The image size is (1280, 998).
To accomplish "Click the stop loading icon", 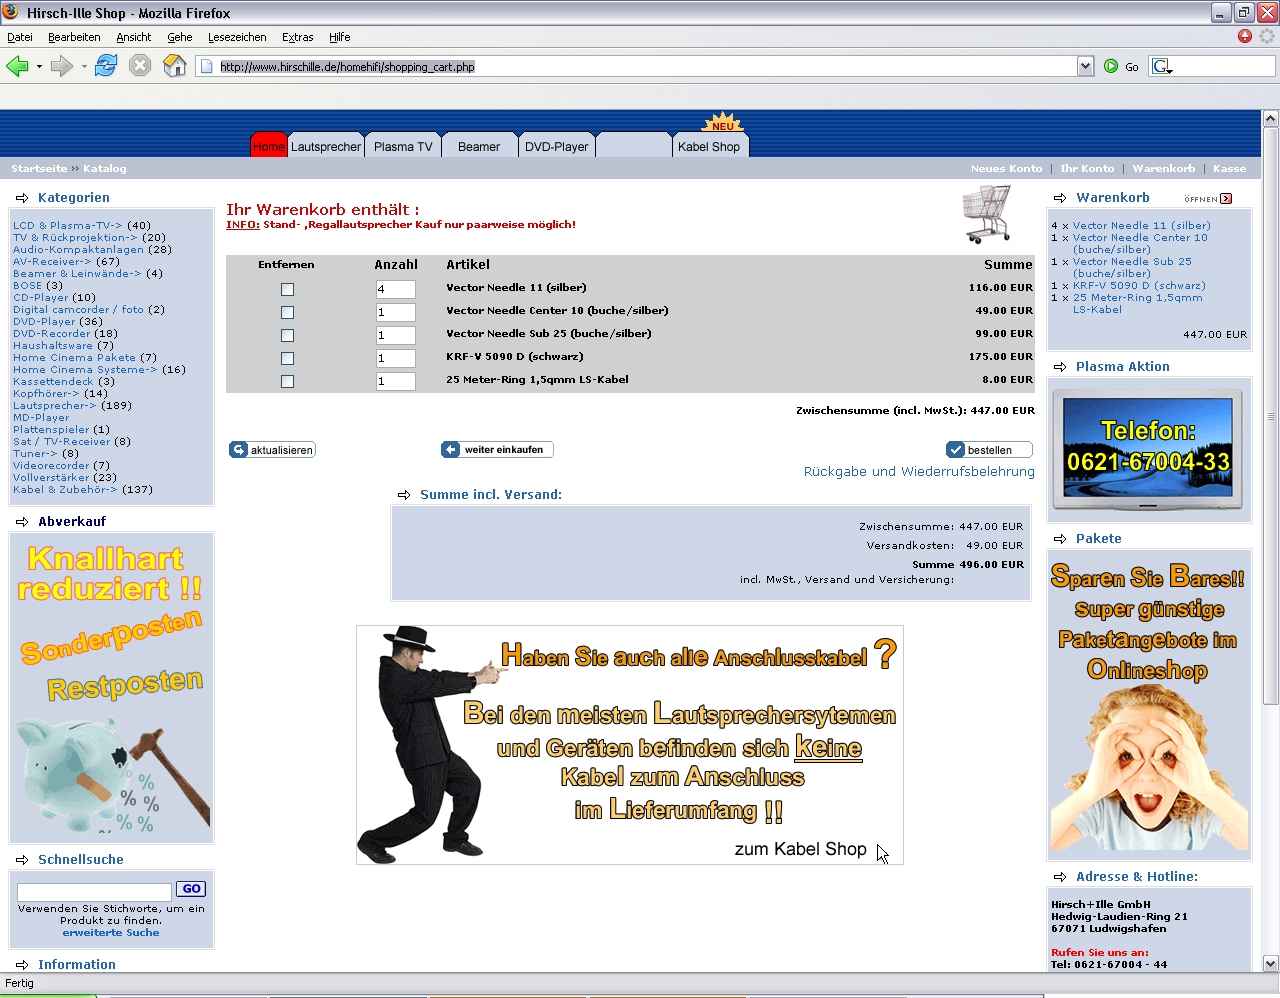I will coord(140,66).
